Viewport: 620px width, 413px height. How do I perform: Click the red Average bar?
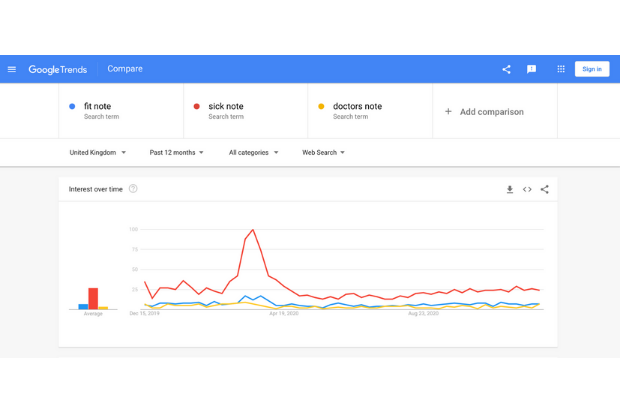pos(93,298)
